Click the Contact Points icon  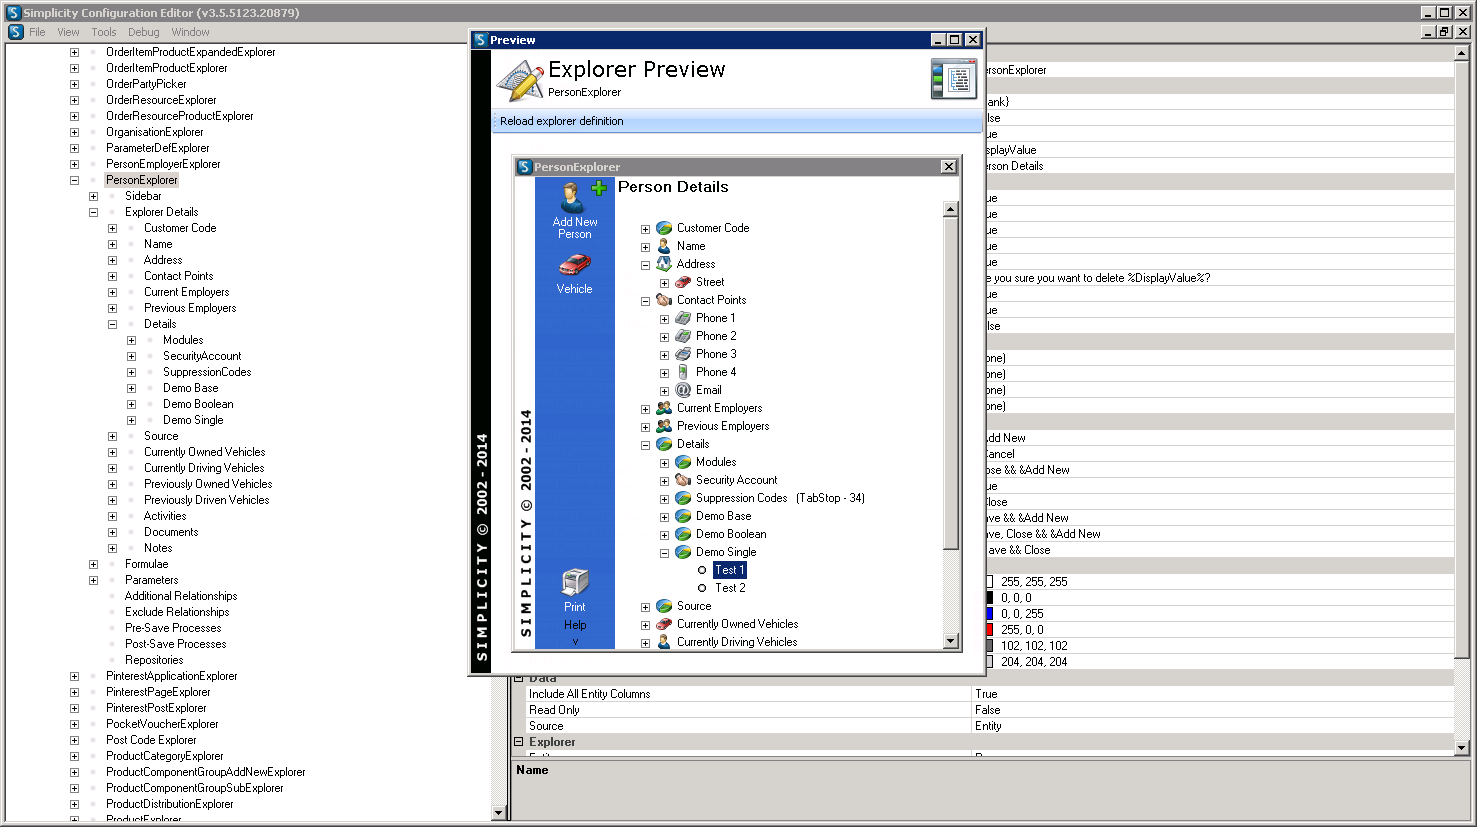point(664,300)
